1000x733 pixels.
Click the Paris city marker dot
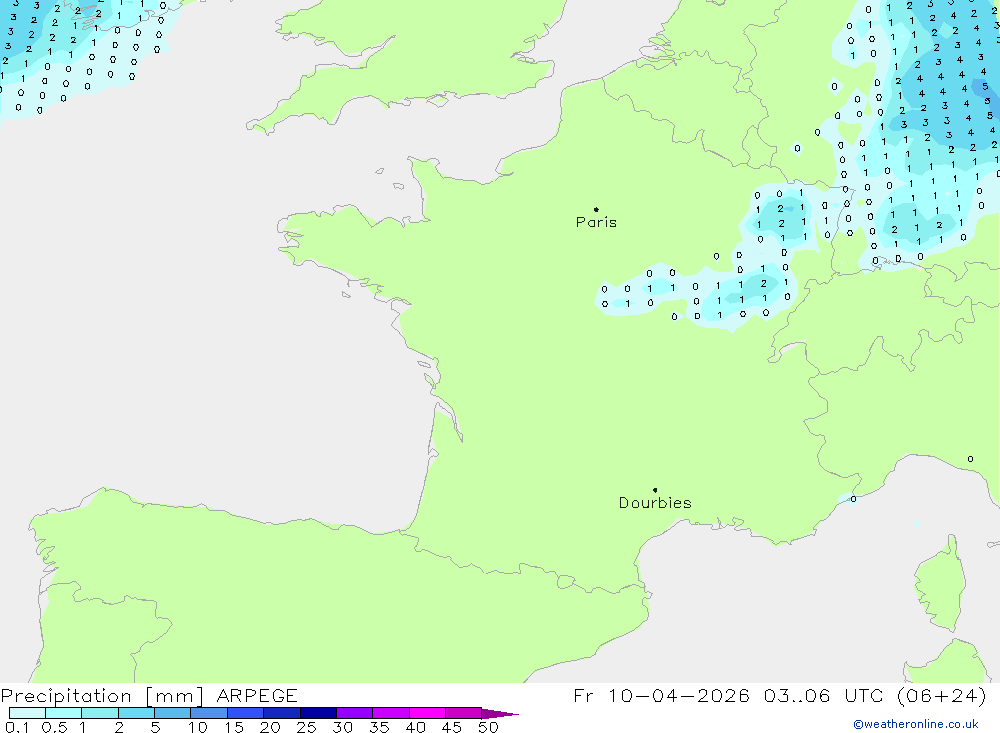point(596,210)
